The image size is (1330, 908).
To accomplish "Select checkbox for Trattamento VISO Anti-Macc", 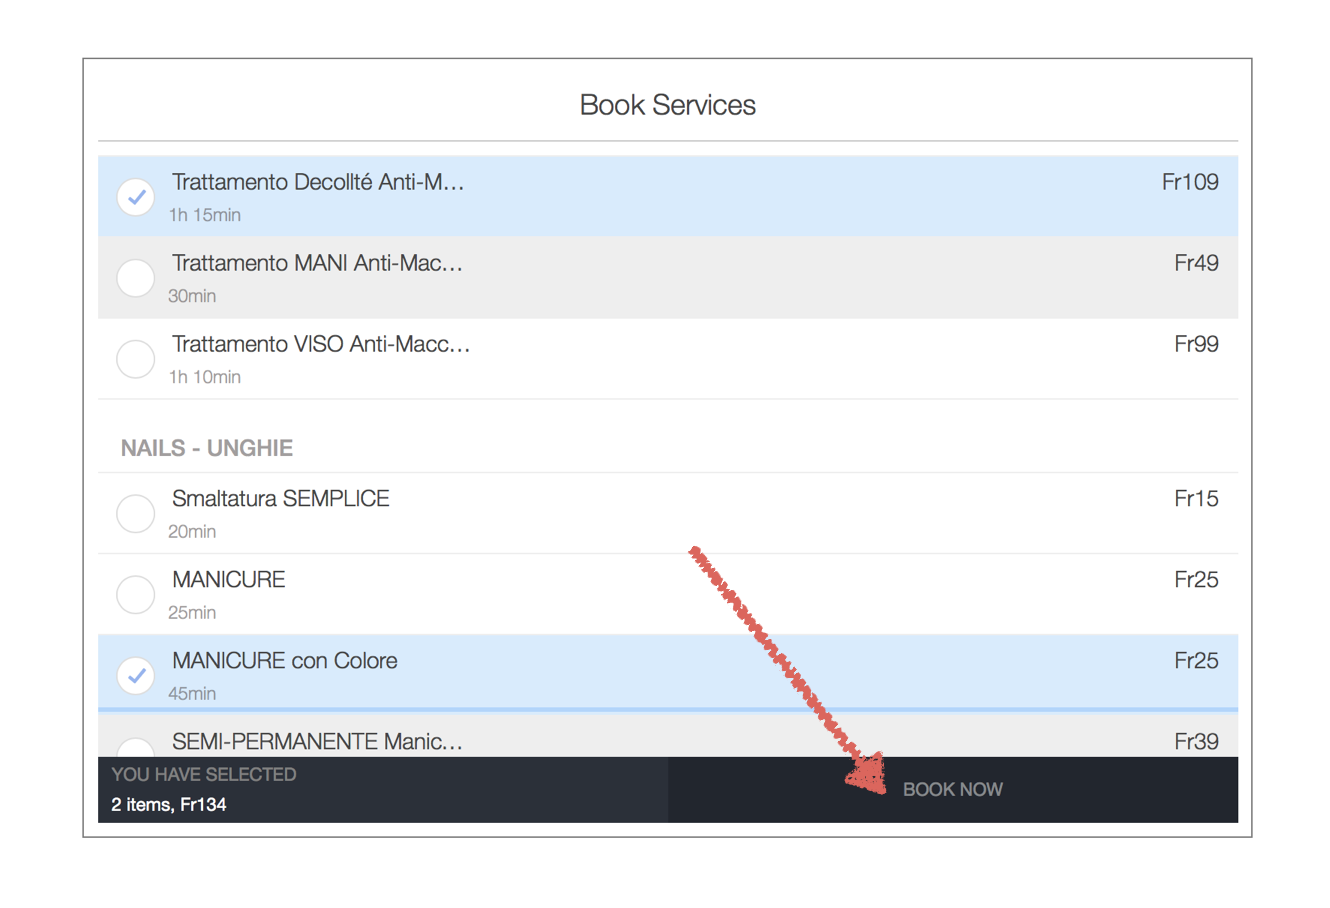I will [136, 359].
